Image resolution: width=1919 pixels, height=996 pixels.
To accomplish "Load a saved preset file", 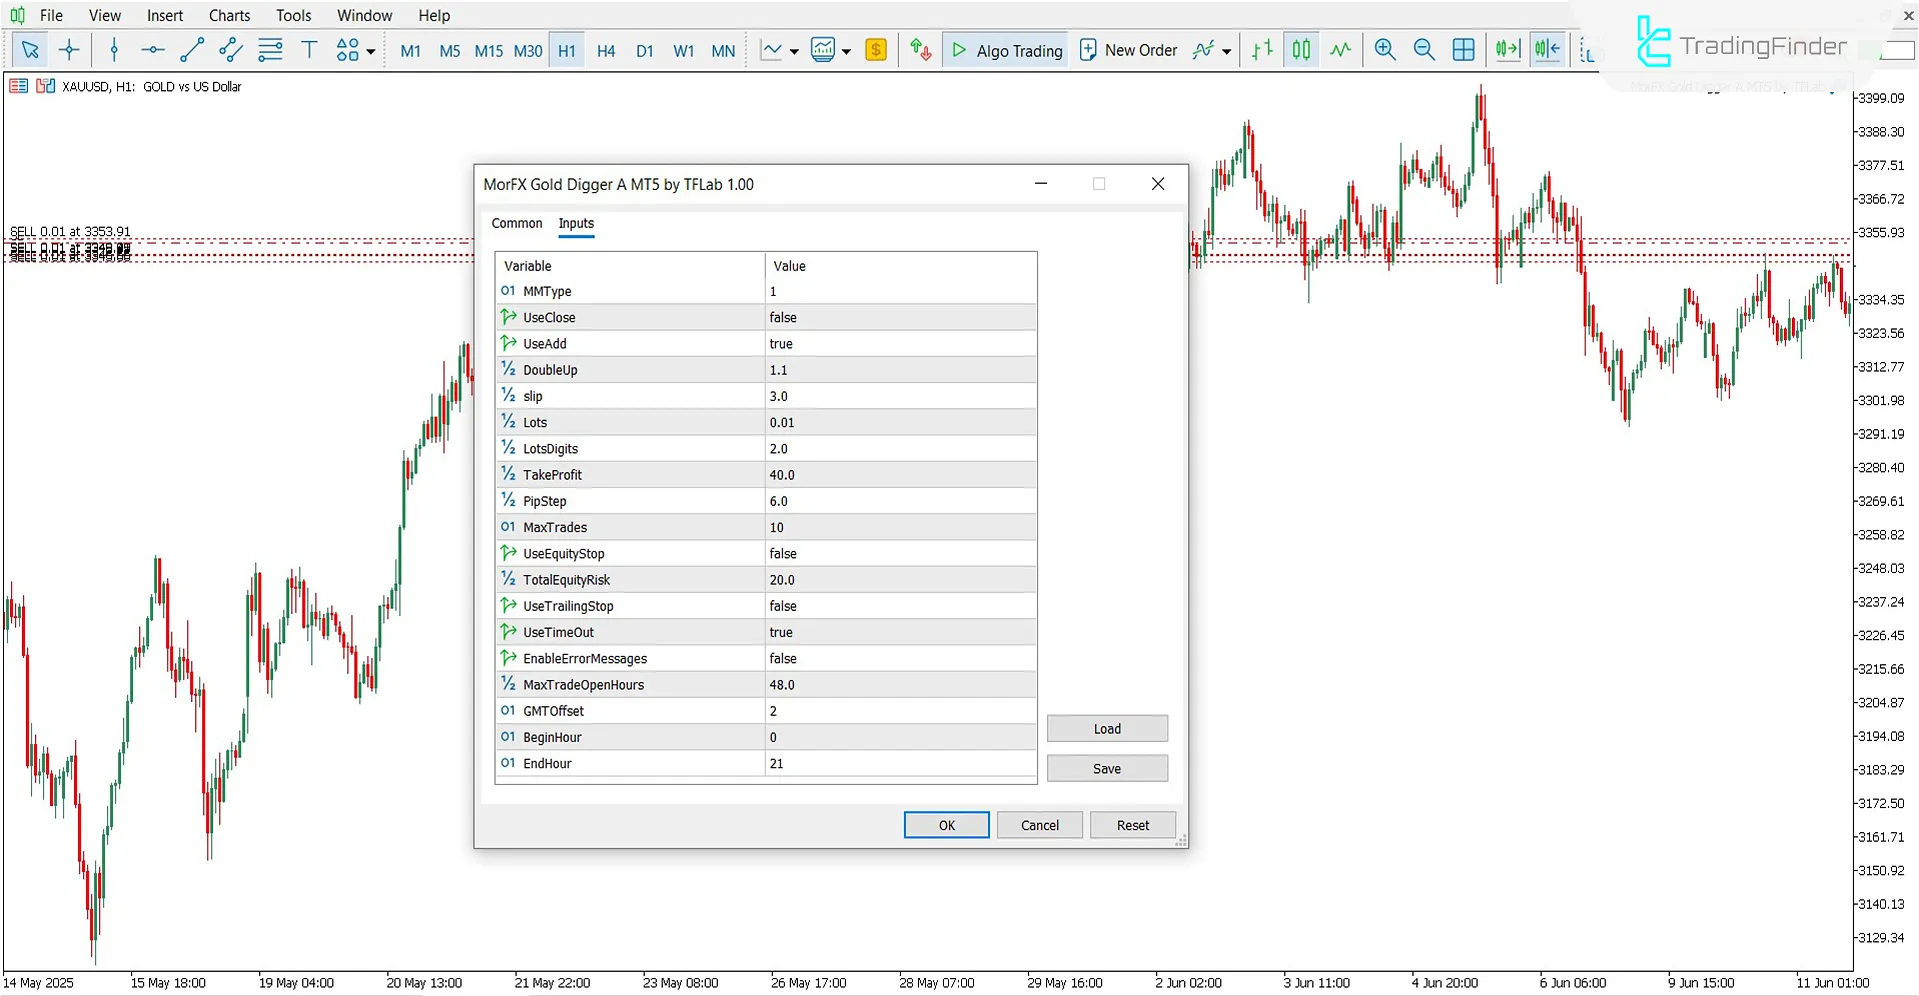I will pos(1107,728).
